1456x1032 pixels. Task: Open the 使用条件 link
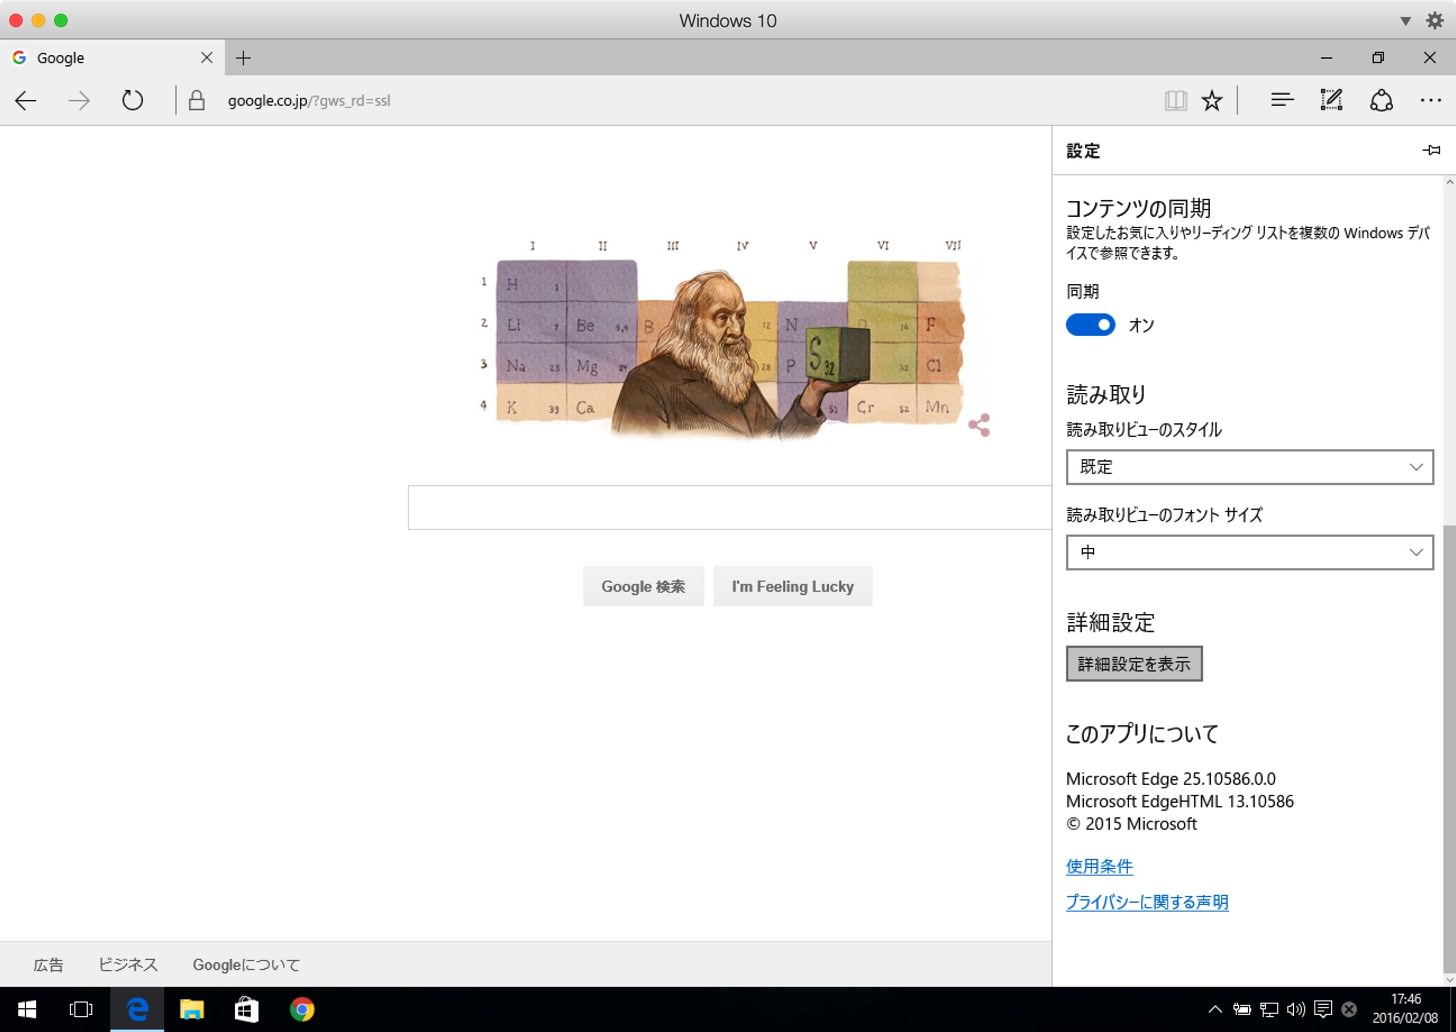(x=1099, y=866)
